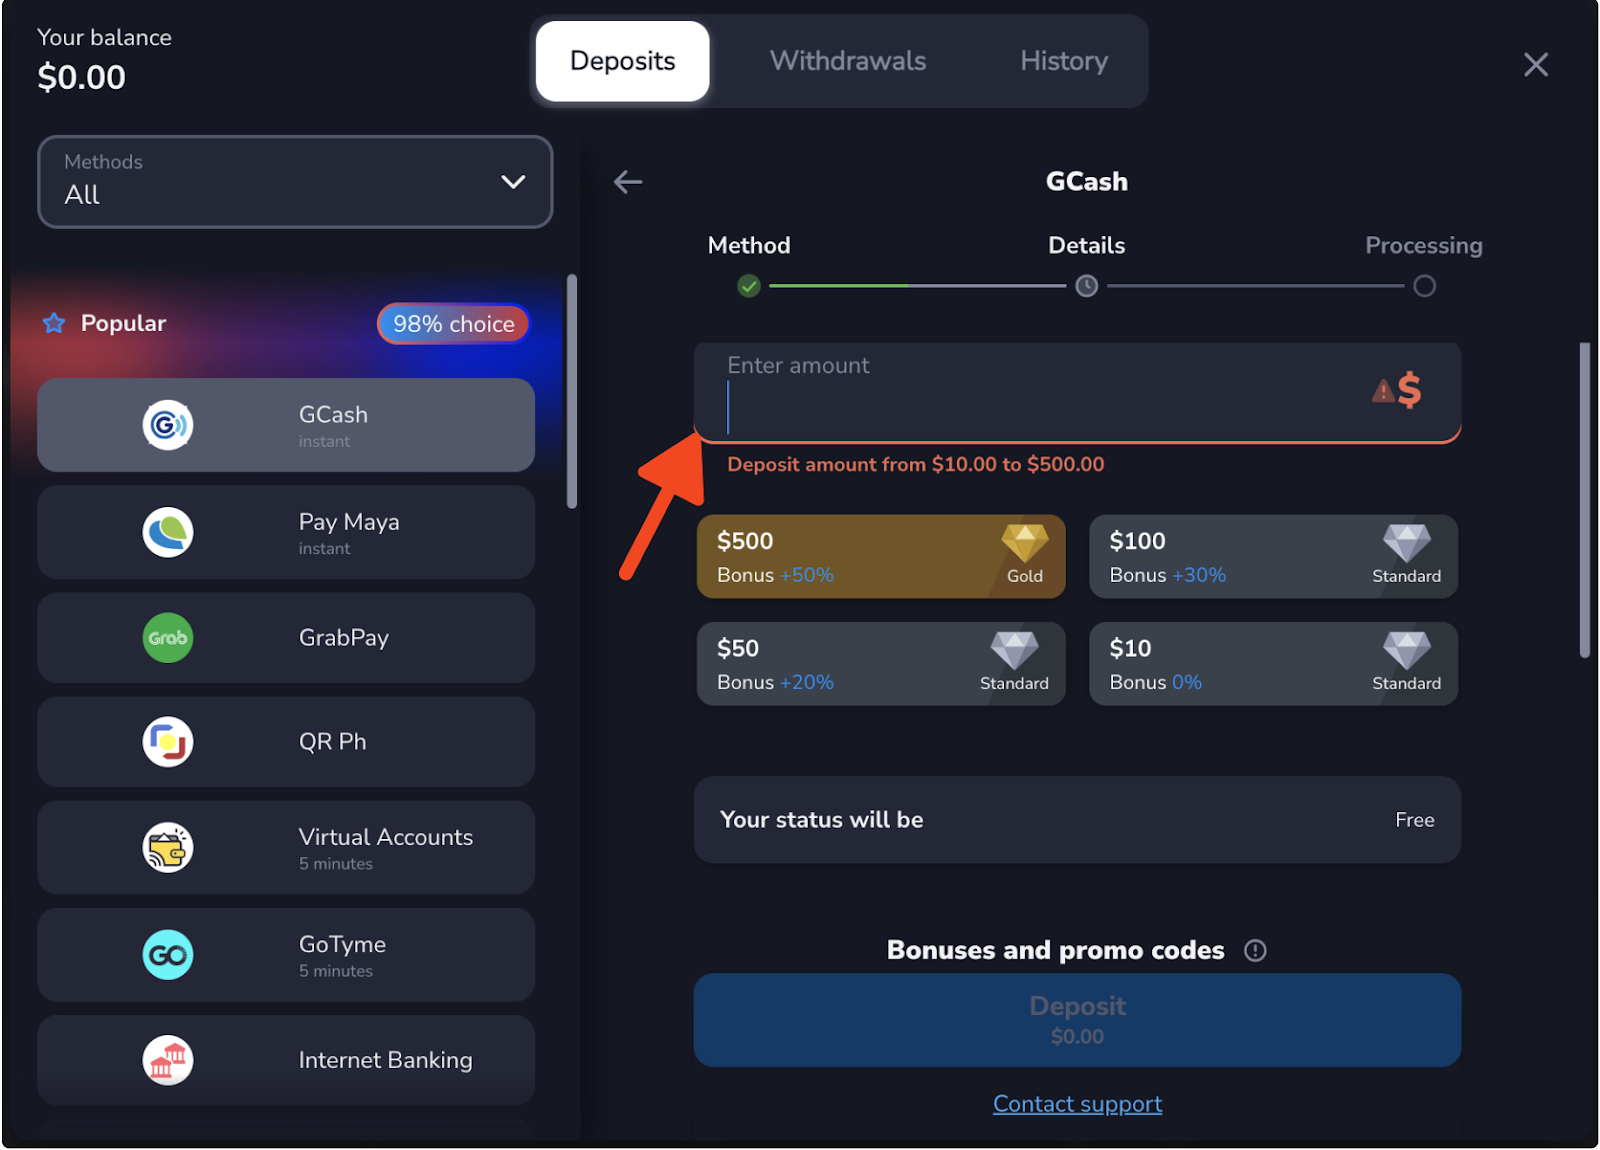Select the $50 bonus +20% option

880,664
